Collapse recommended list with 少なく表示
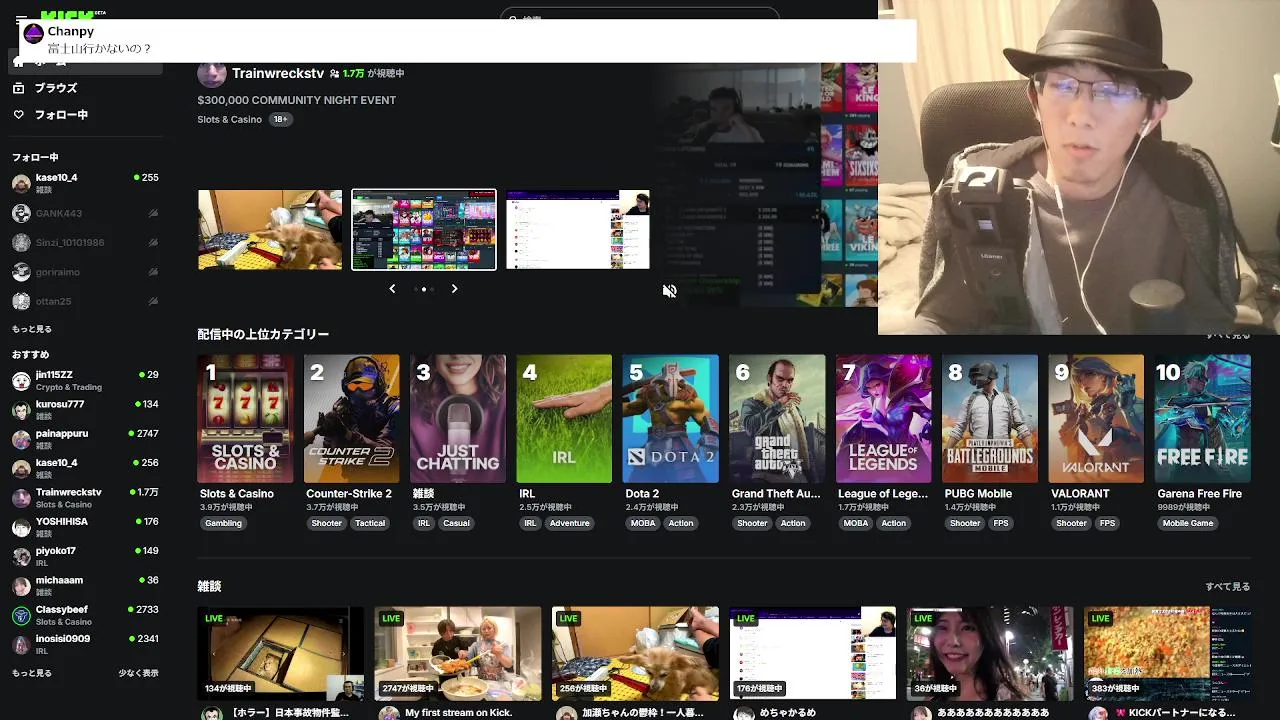Screen dimensions: 1280x720 (x=138, y=673)
